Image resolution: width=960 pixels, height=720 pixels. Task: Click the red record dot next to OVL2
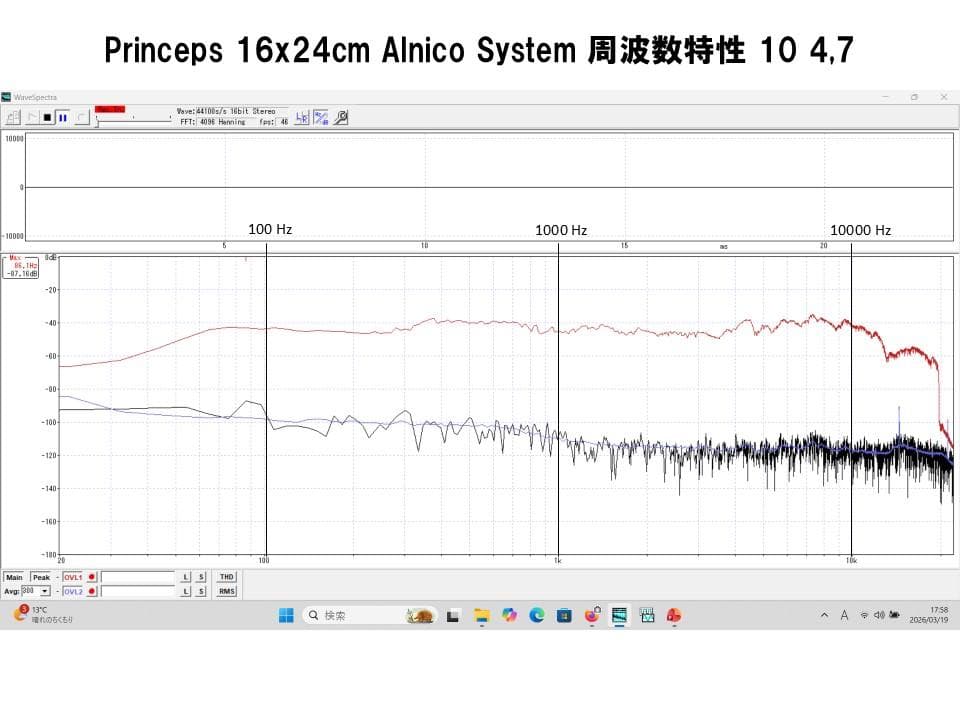point(91,591)
